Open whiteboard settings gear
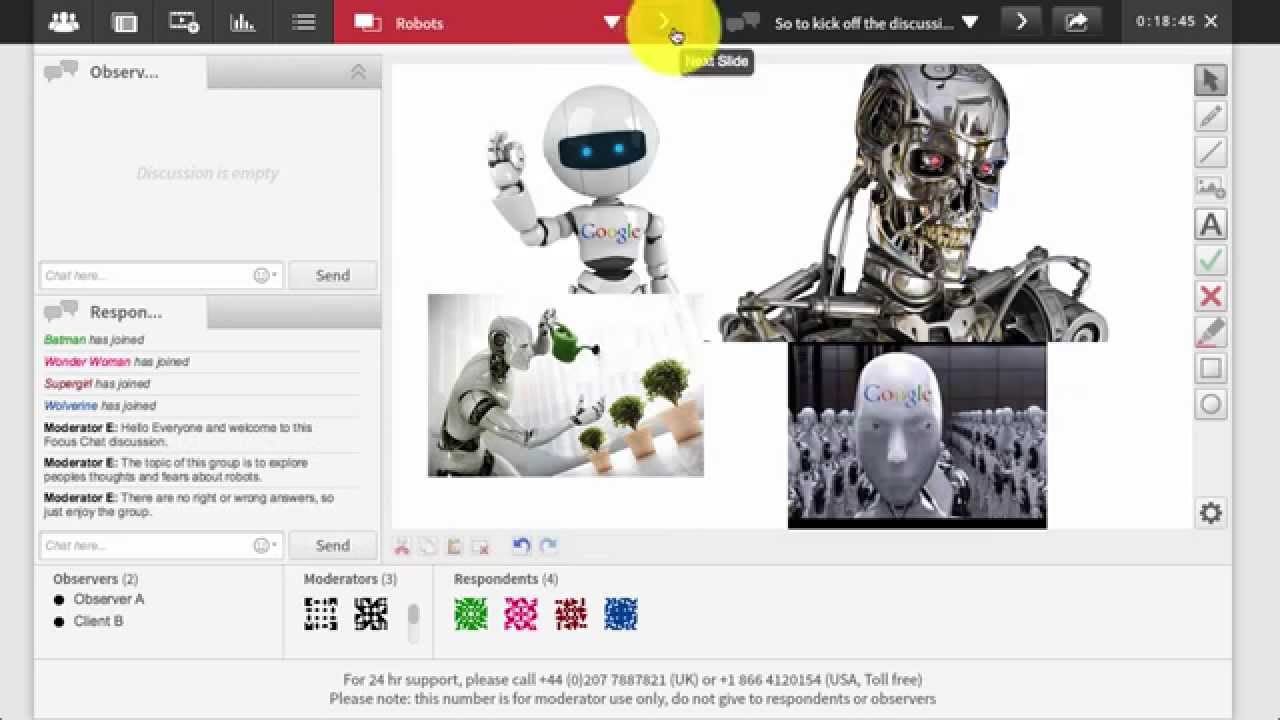 tap(1211, 513)
